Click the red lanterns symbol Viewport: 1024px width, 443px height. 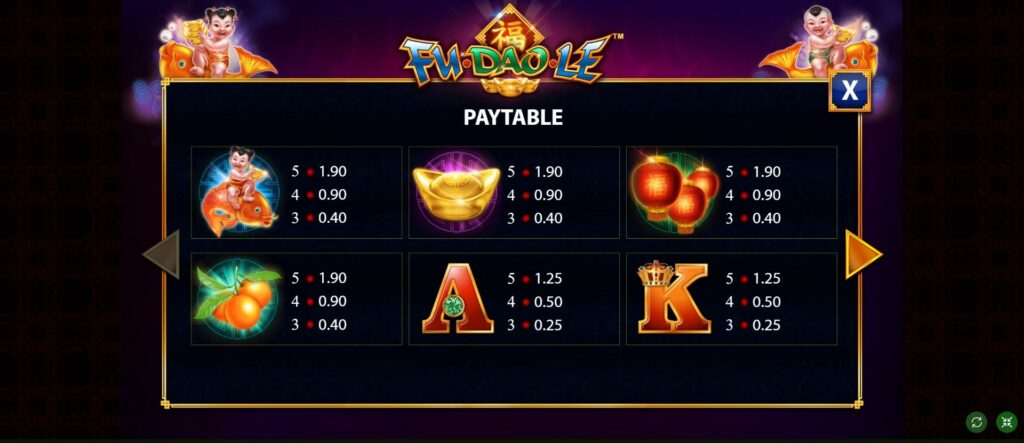tap(674, 193)
